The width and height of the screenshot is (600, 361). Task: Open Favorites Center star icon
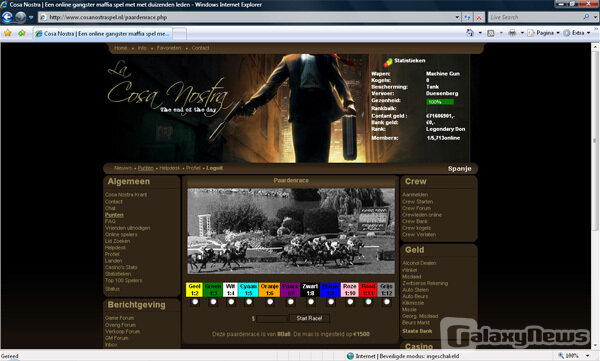point(8,33)
